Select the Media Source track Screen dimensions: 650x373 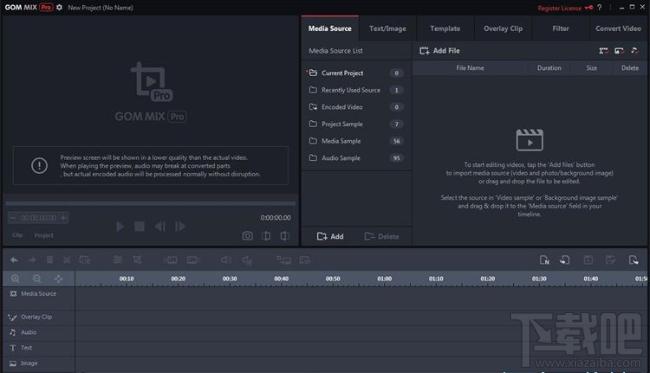(x=38, y=293)
